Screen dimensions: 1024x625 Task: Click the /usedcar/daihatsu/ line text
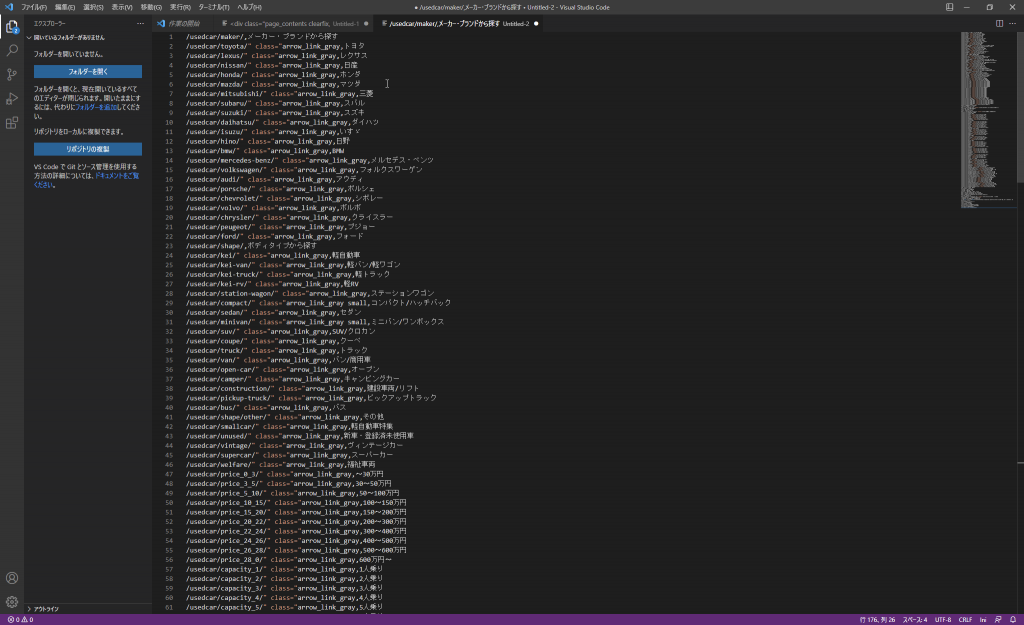[x=282, y=122]
